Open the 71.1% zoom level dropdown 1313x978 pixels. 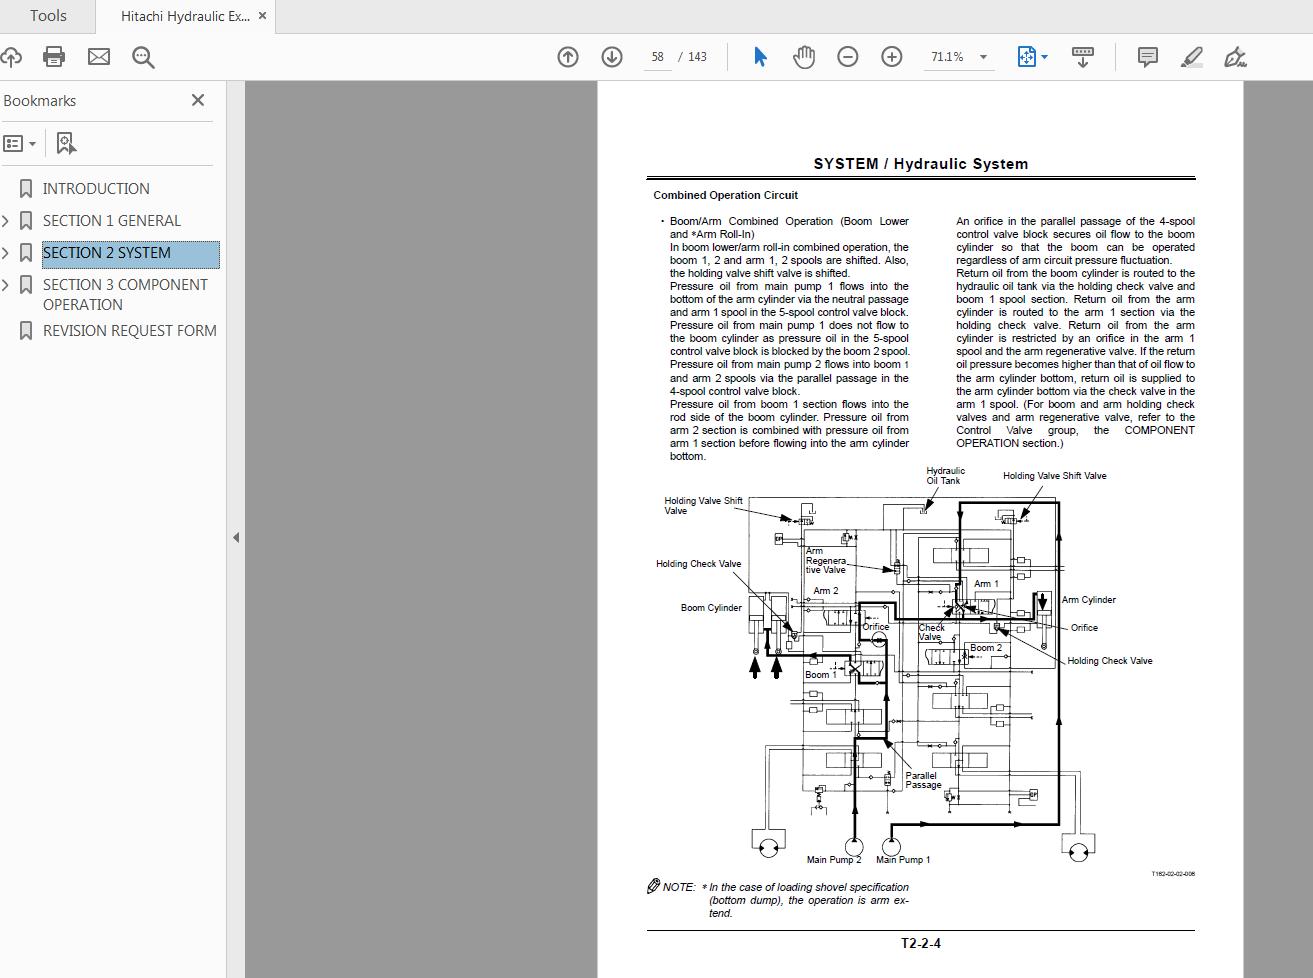click(x=983, y=57)
